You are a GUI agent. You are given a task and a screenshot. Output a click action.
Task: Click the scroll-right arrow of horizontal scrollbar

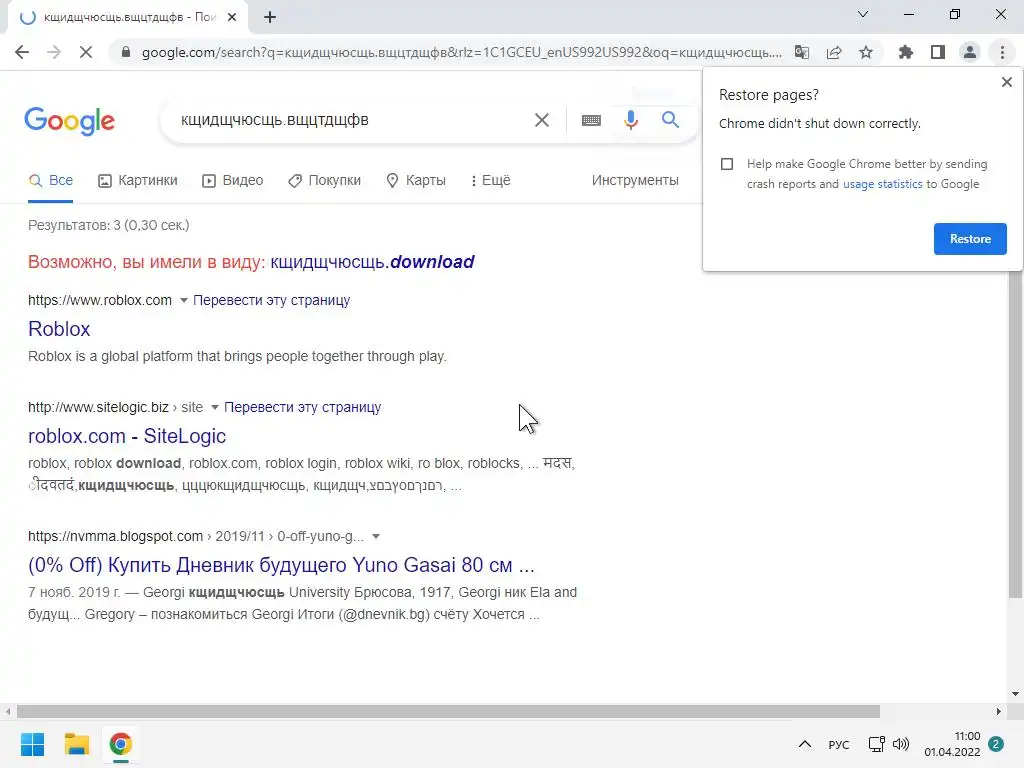coord(999,711)
